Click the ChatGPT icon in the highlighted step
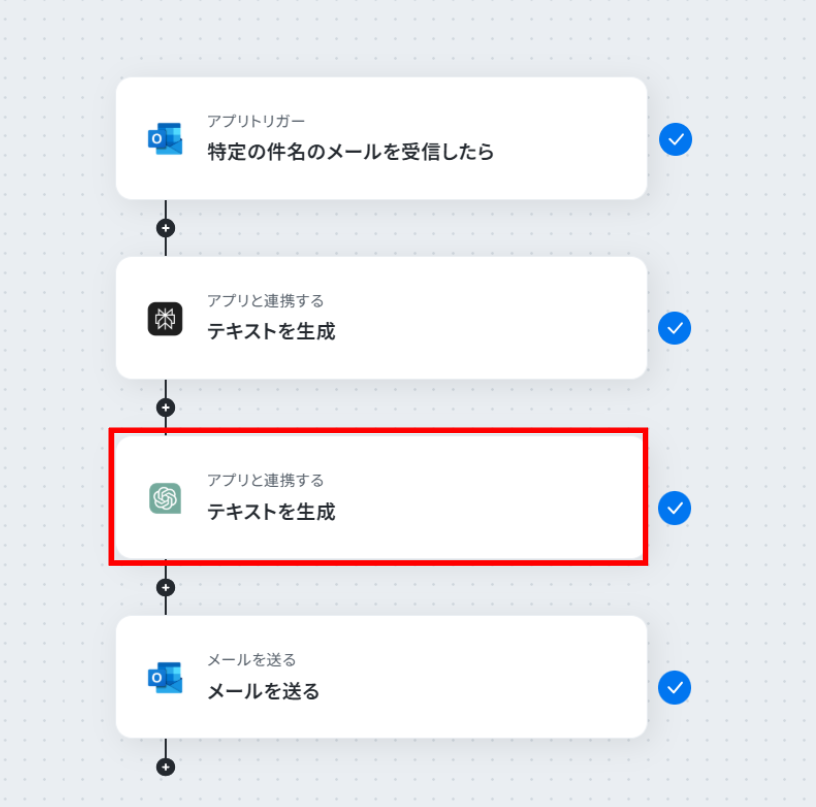Screen dimensions: 816x807 click(x=165, y=498)
